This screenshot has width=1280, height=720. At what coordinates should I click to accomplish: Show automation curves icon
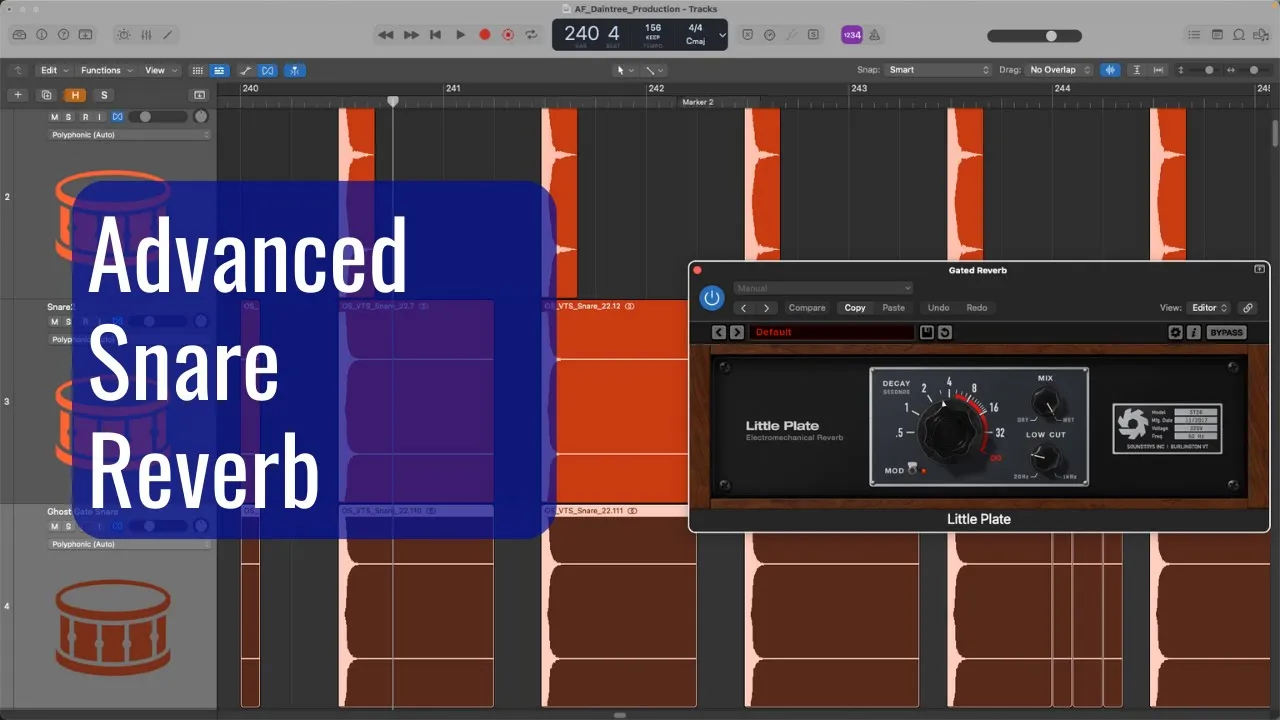coord(245,70)
